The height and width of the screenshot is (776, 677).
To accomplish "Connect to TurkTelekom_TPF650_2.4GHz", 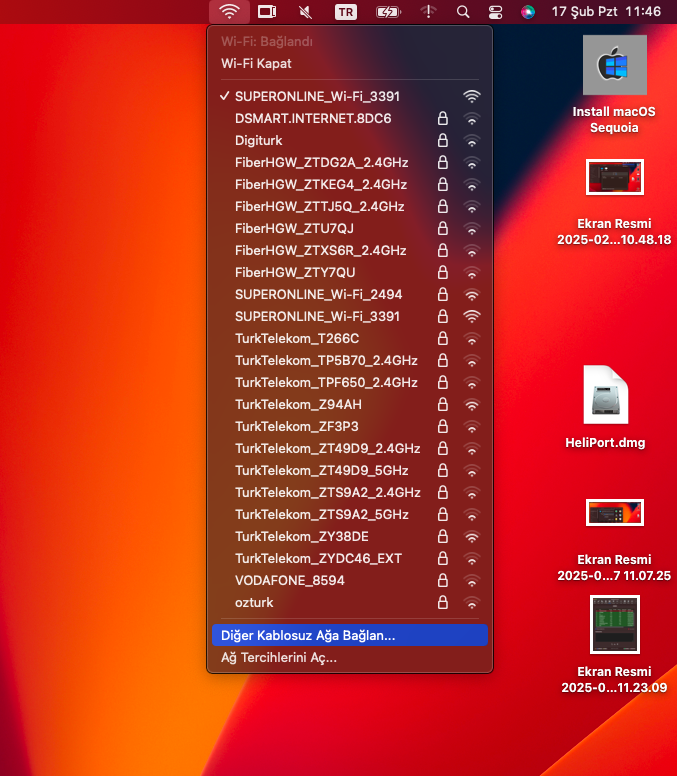I will [x=350, y=383].
